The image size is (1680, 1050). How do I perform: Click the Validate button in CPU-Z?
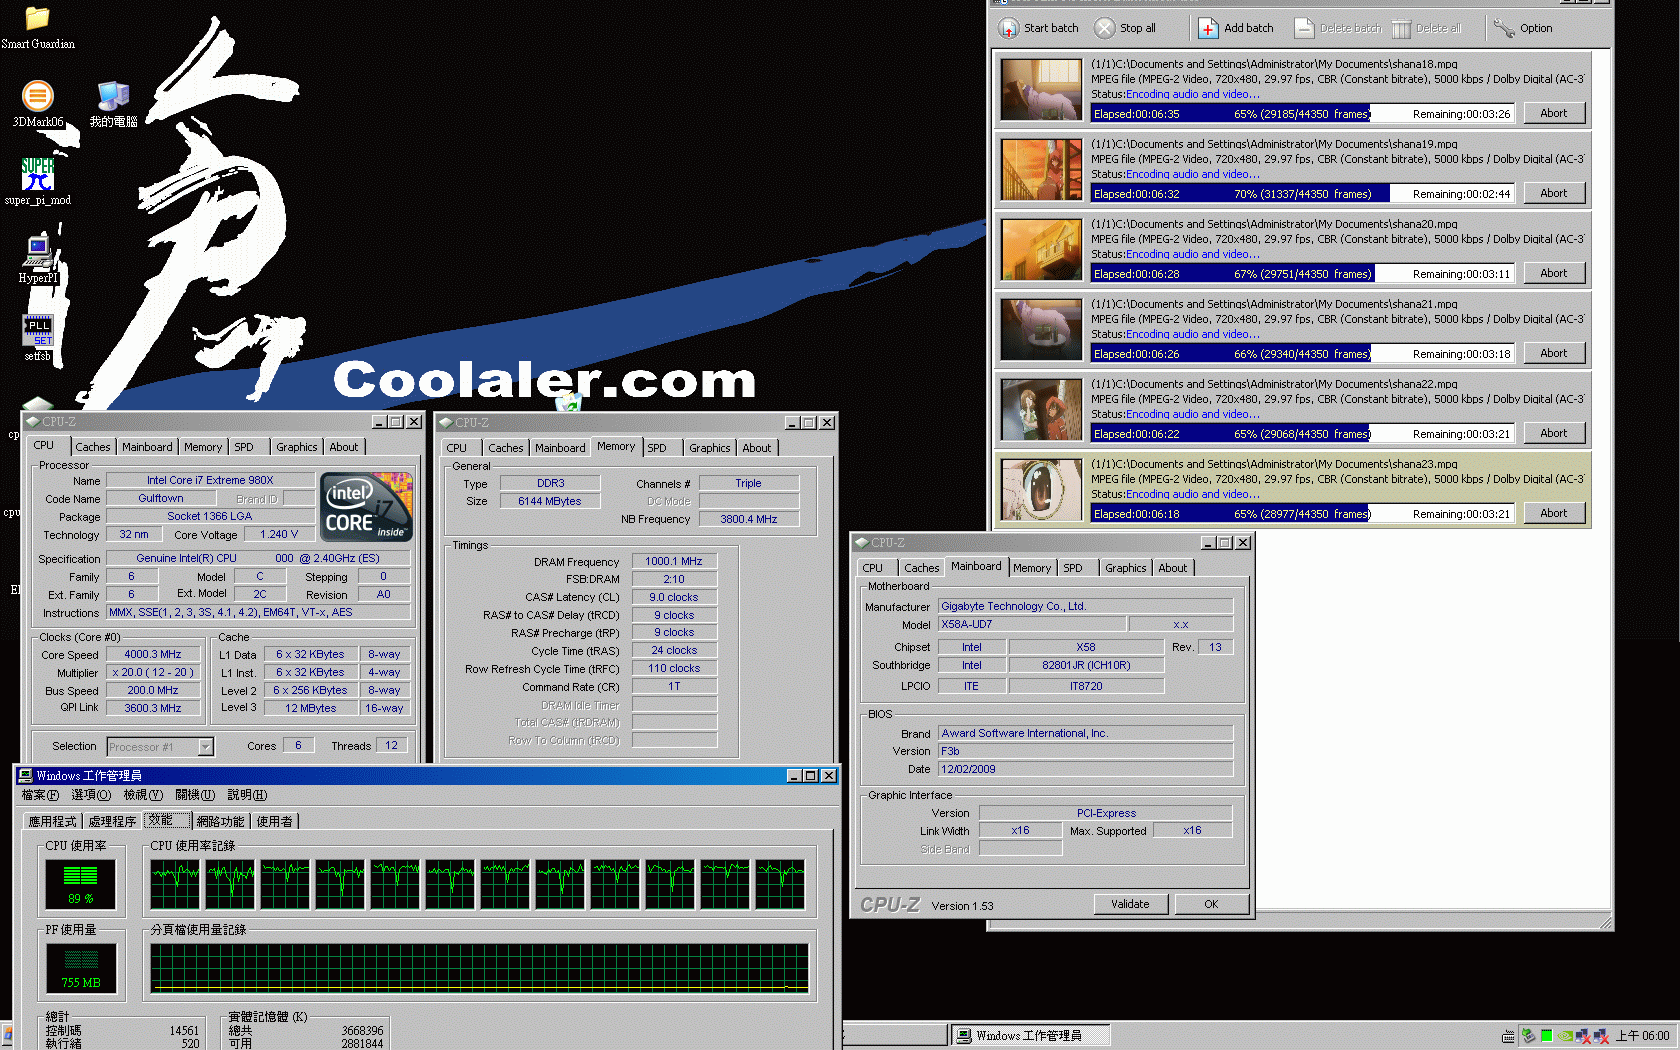[x=1130, y=904]
